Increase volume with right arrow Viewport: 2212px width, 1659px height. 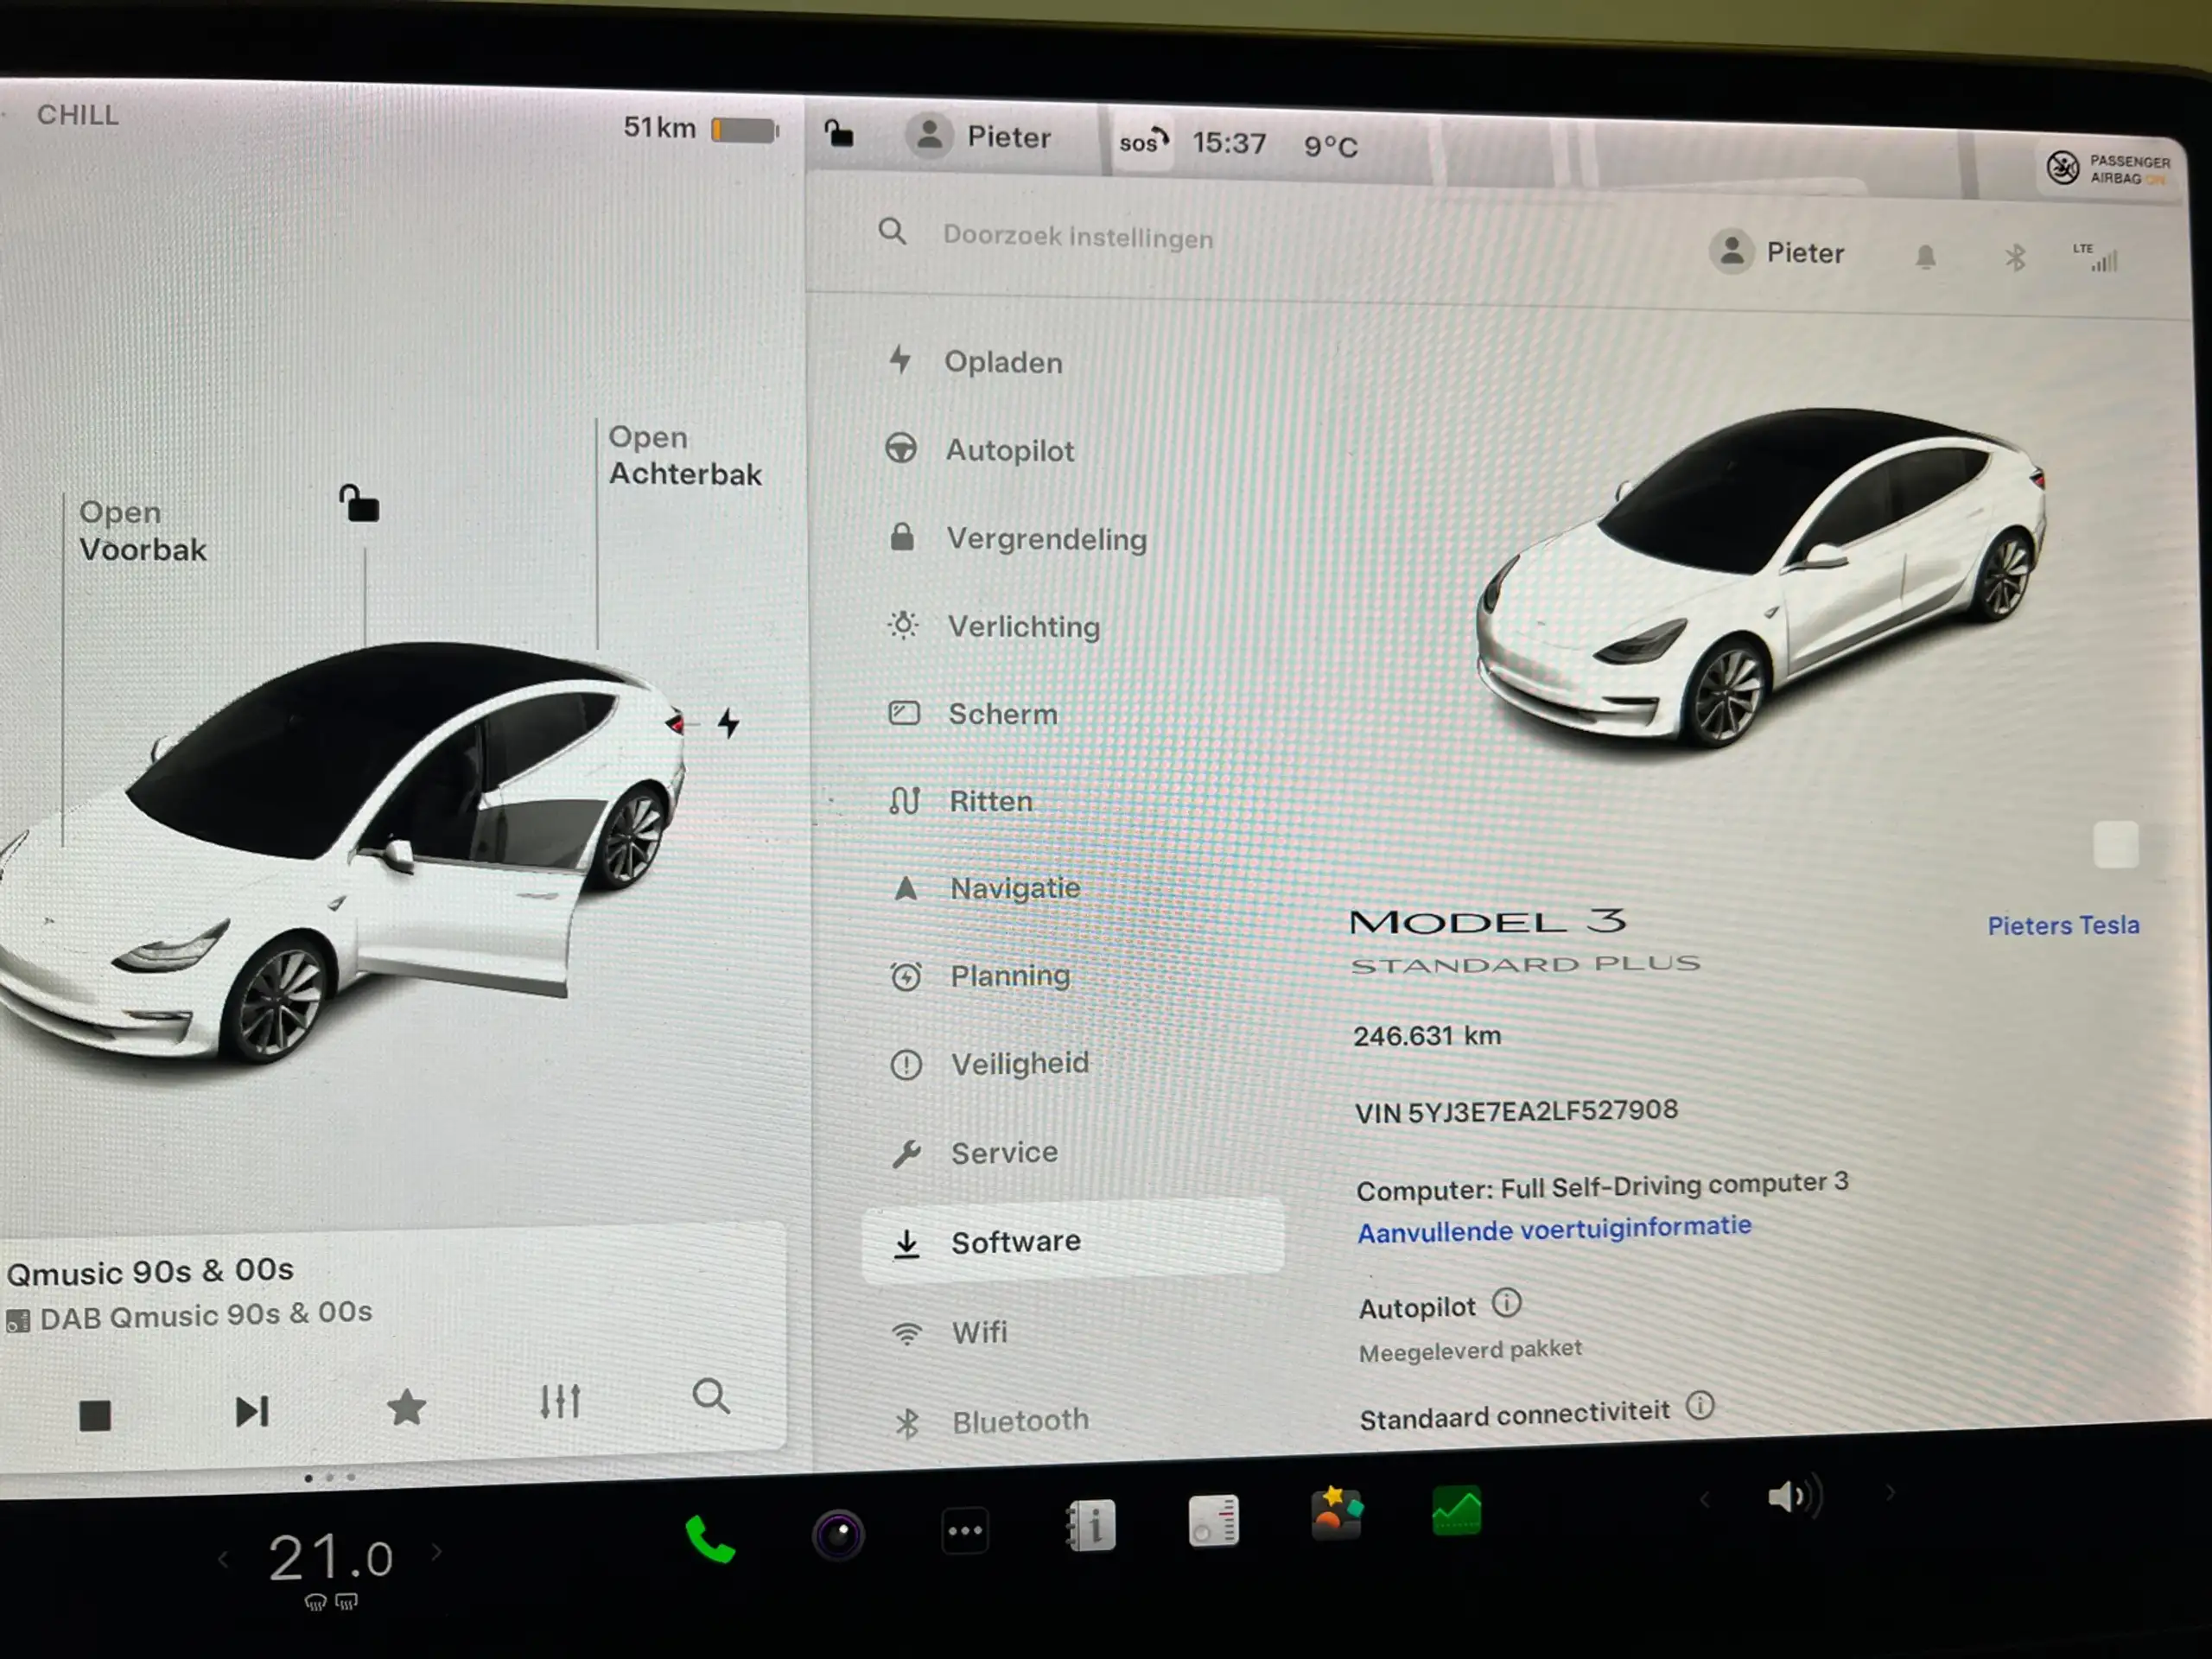tap(1890, 1493)
